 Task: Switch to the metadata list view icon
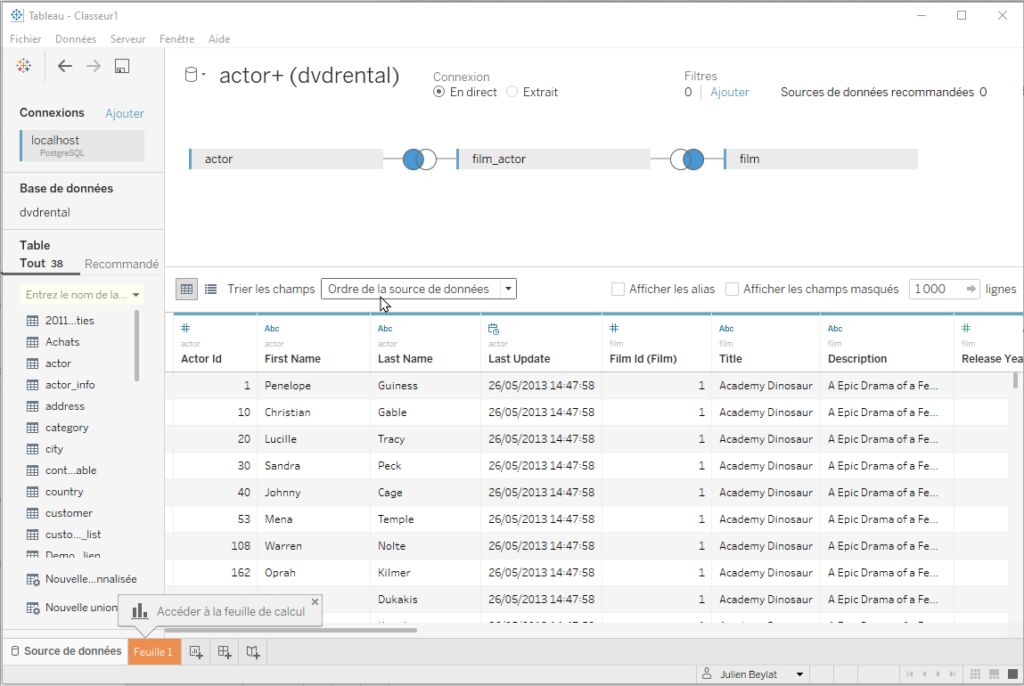(211, 289)
